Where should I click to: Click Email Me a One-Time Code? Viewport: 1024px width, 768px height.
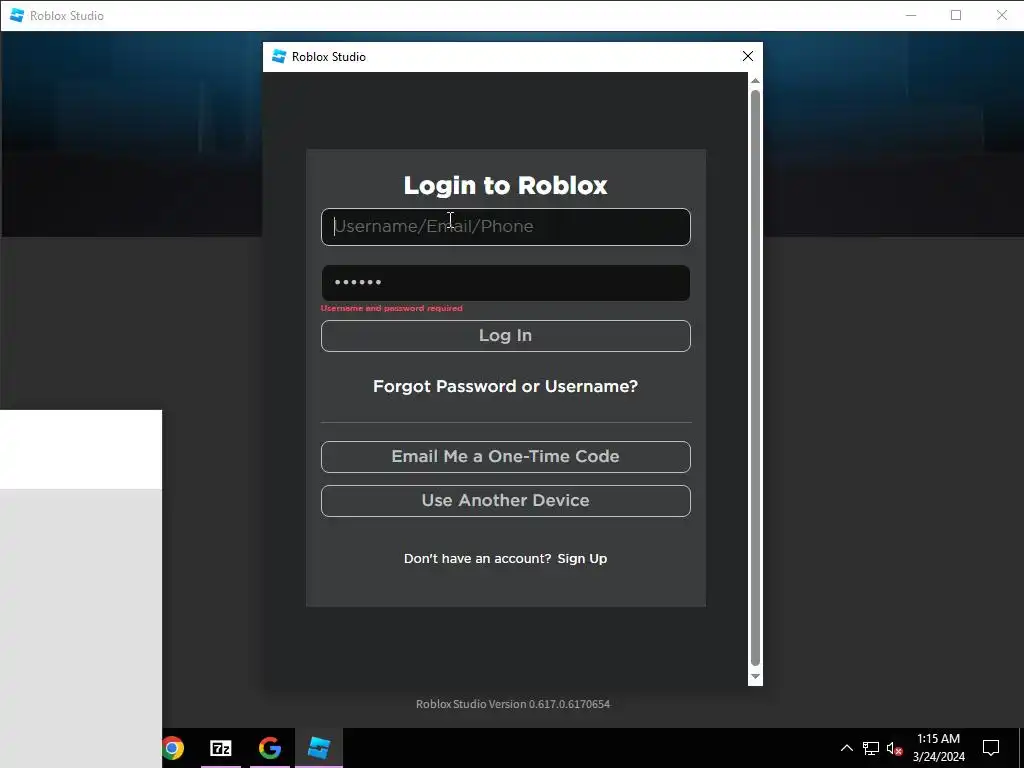505,456
